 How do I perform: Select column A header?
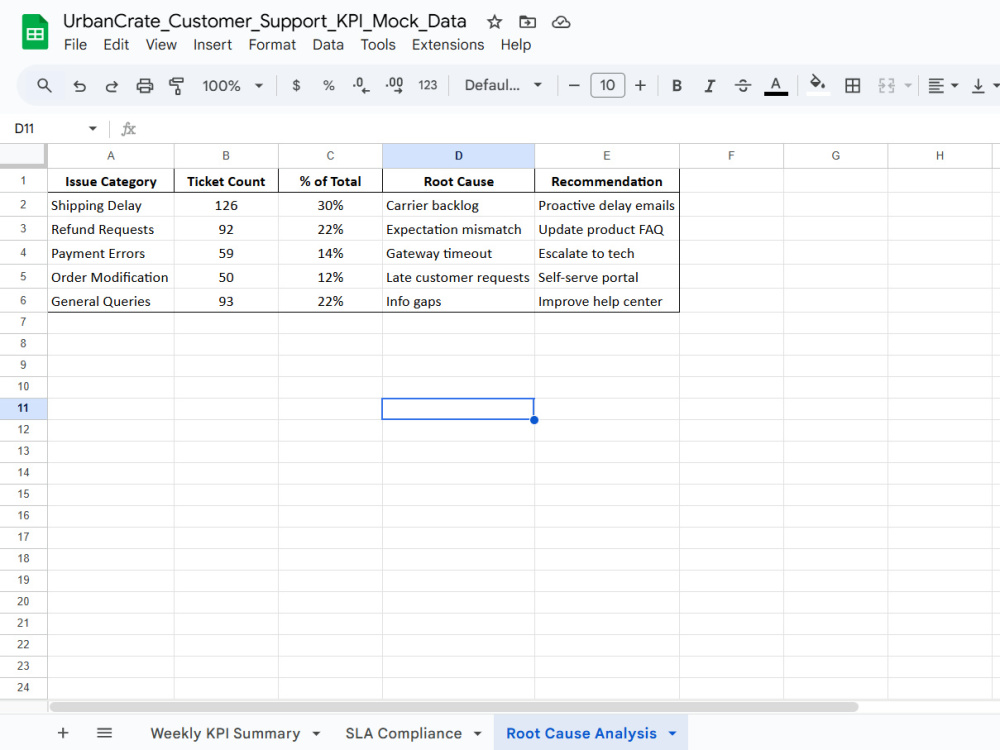[x=111, y=156]
